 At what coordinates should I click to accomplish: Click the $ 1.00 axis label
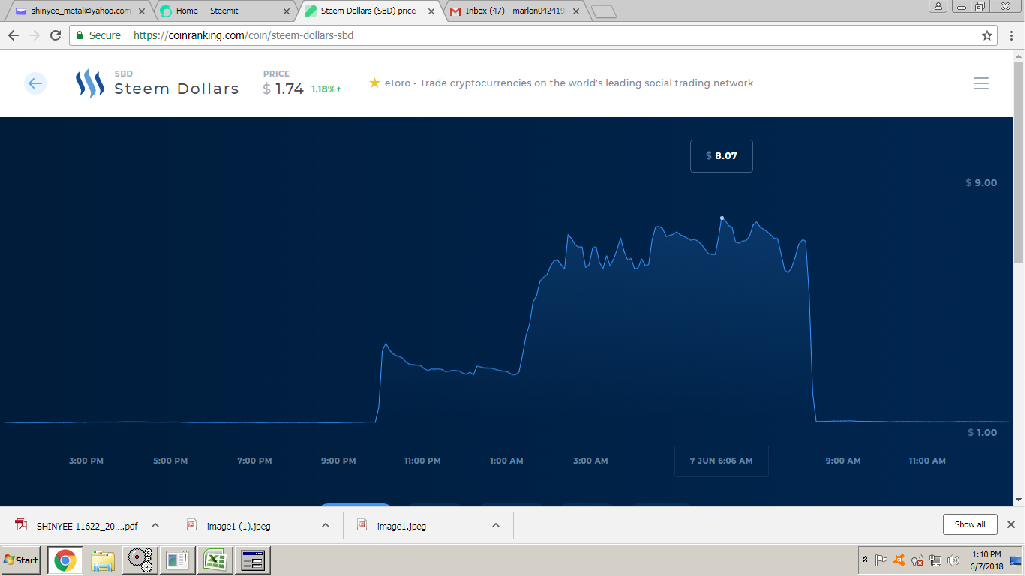pyautogui.click(x=982, y=432)
